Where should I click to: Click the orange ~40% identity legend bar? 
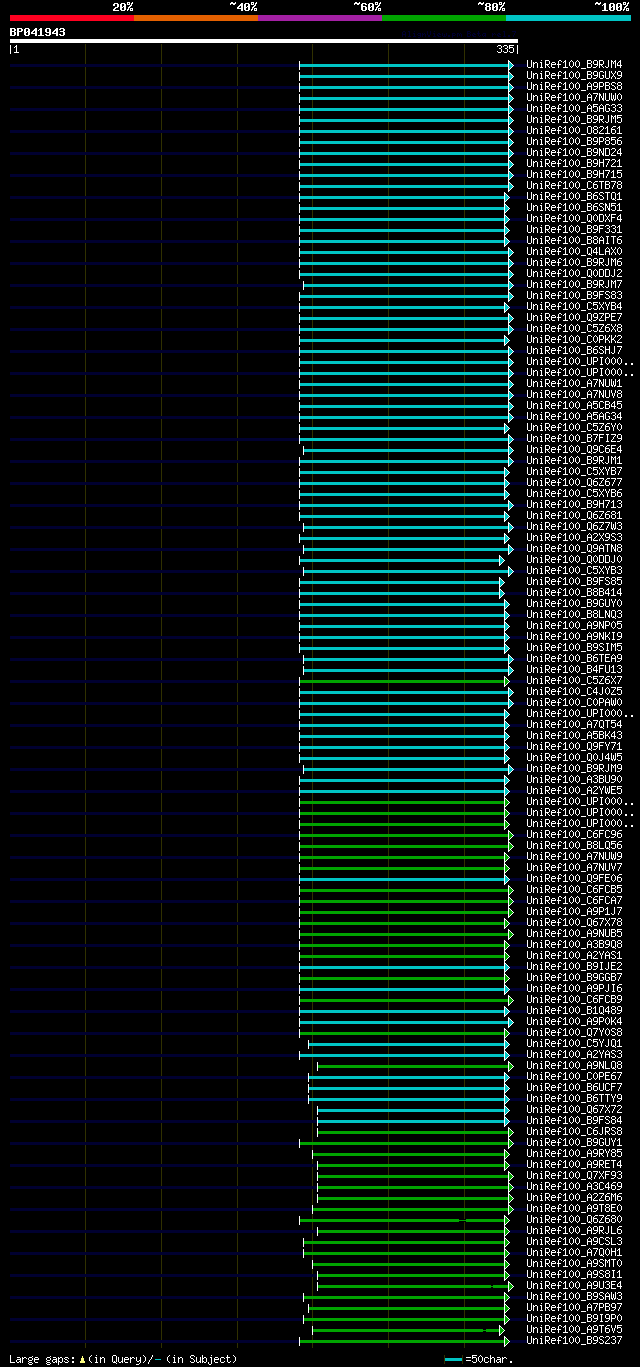coord(196,18)
